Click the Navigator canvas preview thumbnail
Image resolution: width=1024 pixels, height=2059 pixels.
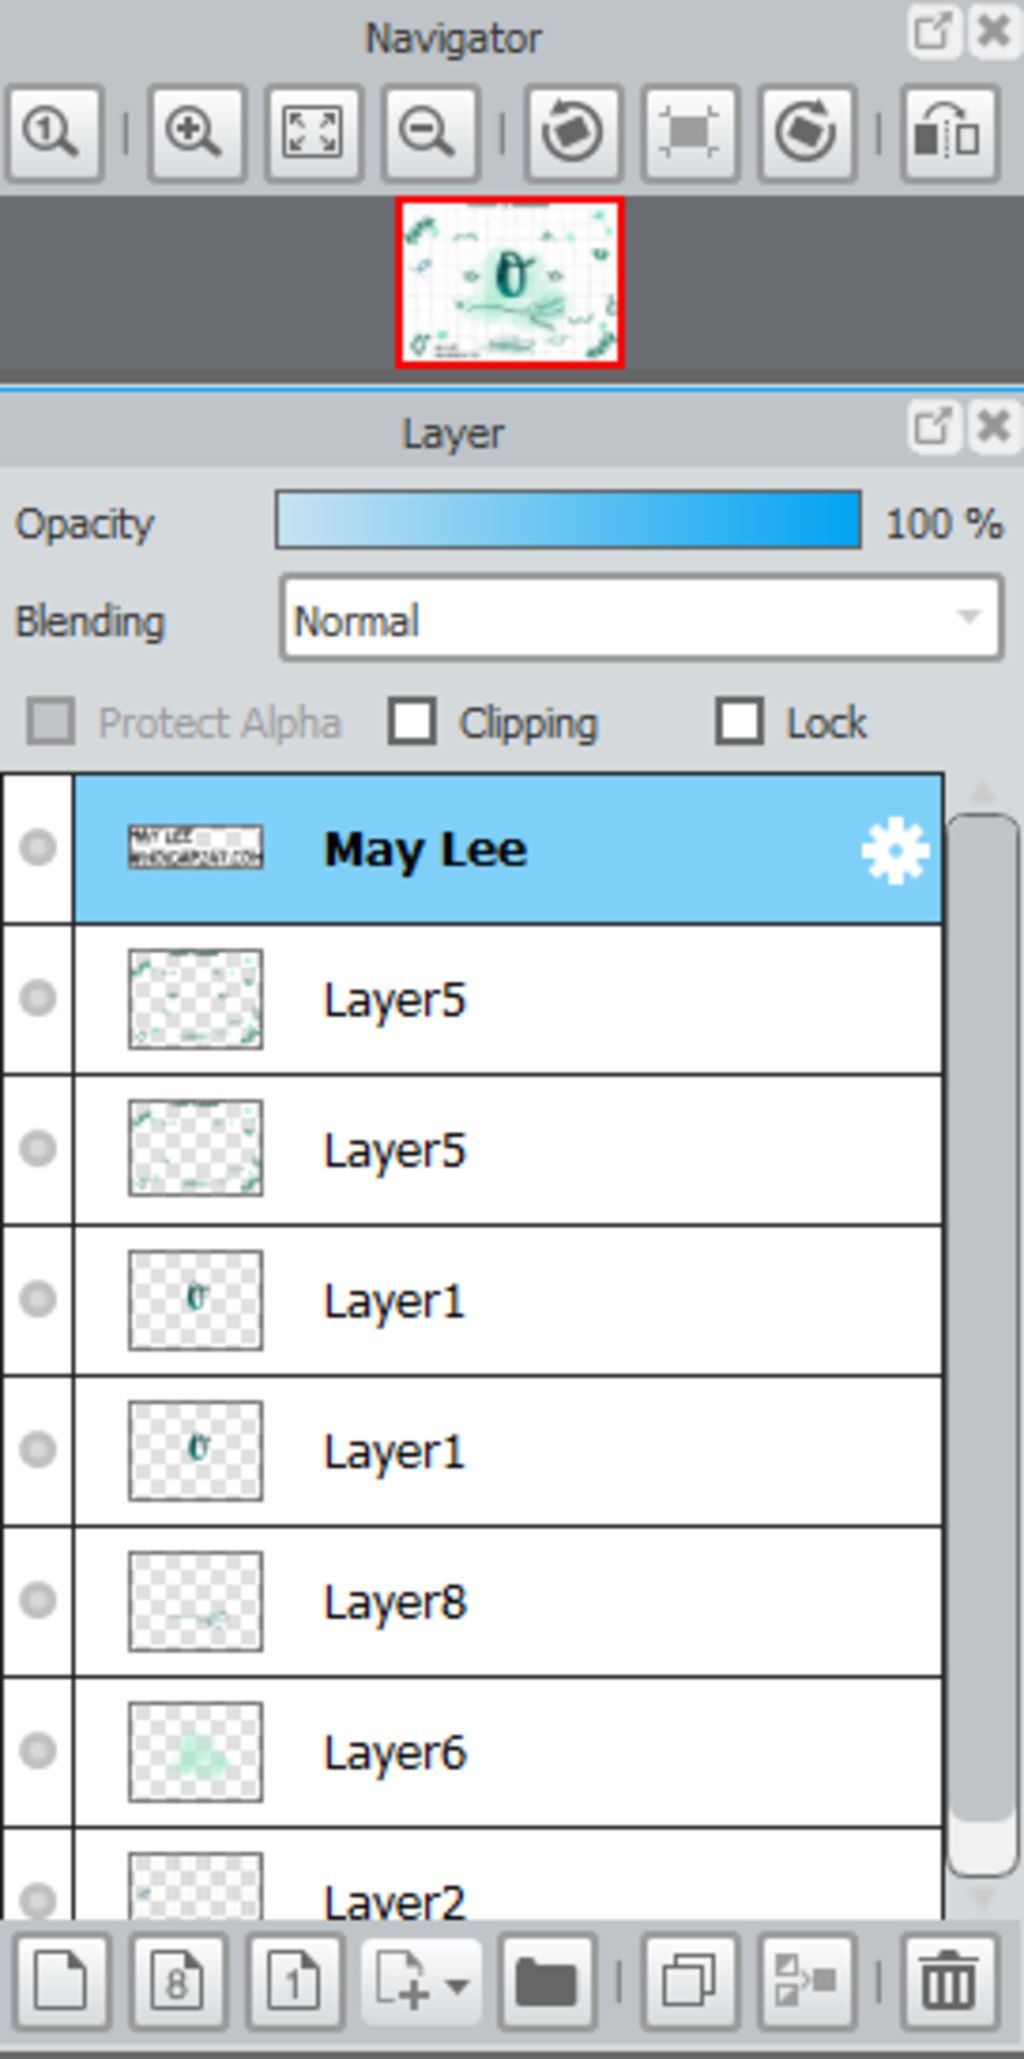[510, 282]
